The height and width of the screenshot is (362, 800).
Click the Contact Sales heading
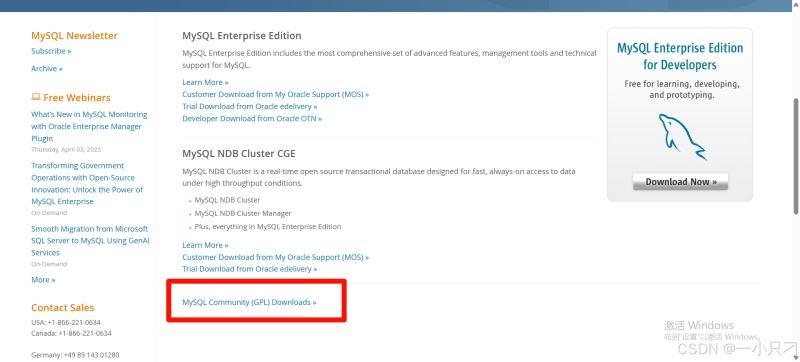point(62,307)
